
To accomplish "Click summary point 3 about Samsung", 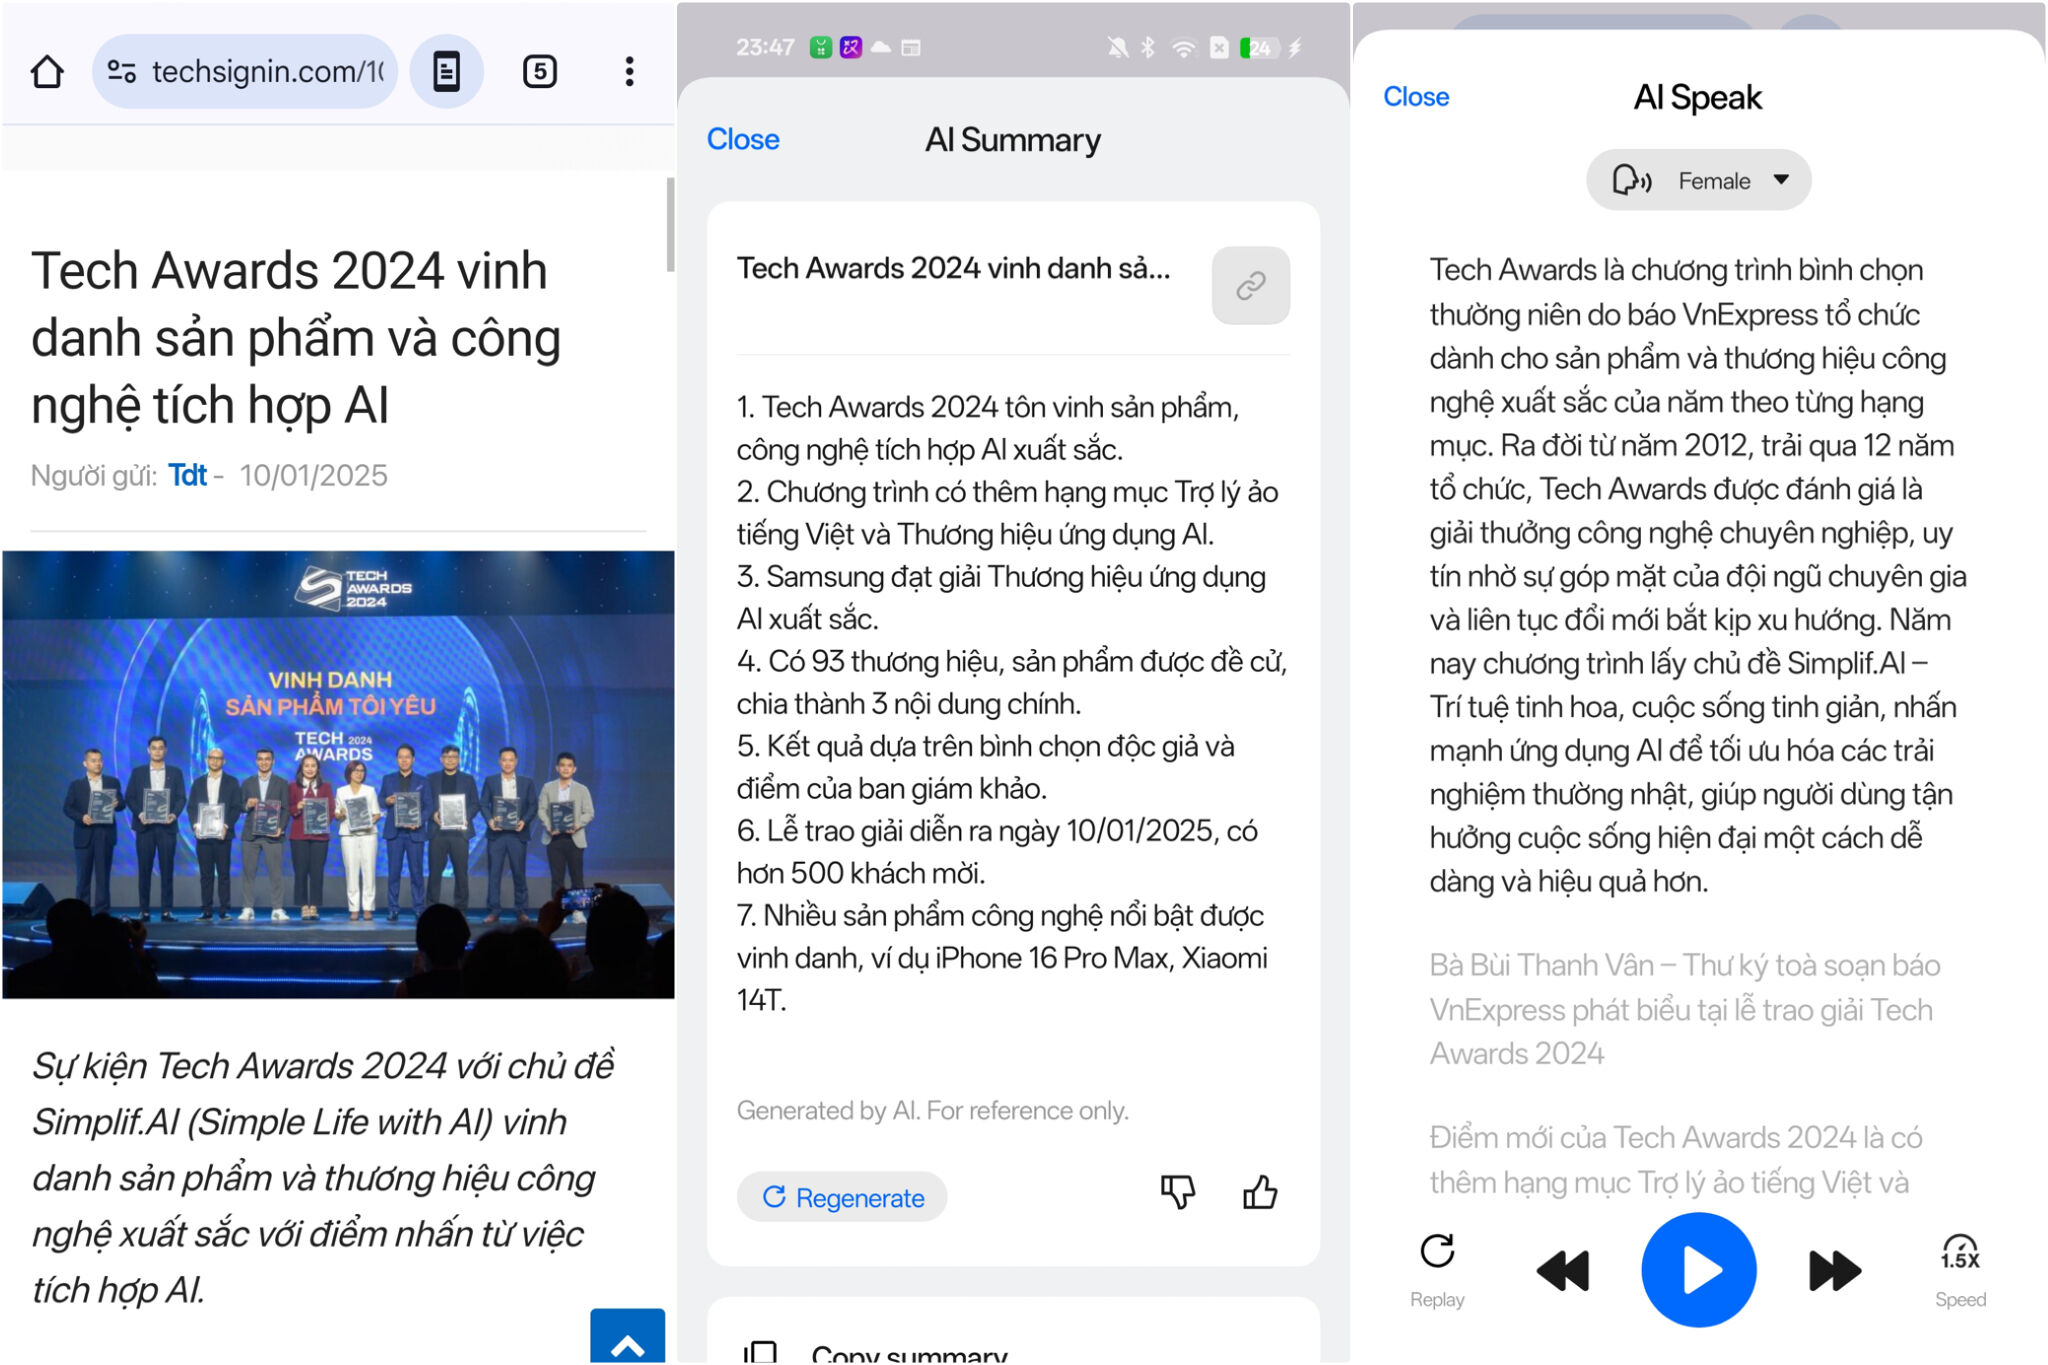I will [x=1001, y=598].
